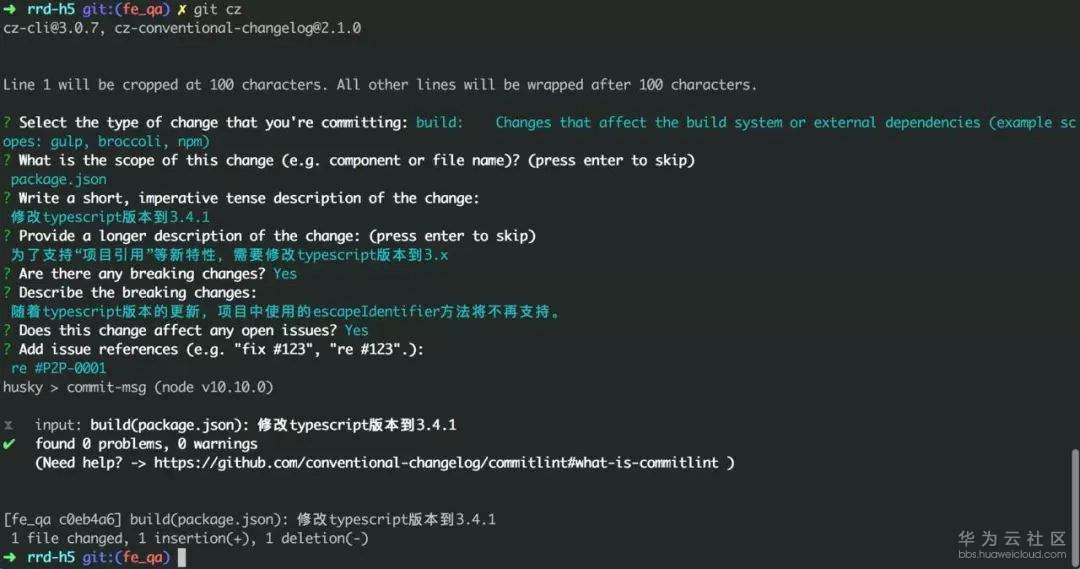
Task: Click the green check mark beside found 0 problems
Action: pos(9,443)
